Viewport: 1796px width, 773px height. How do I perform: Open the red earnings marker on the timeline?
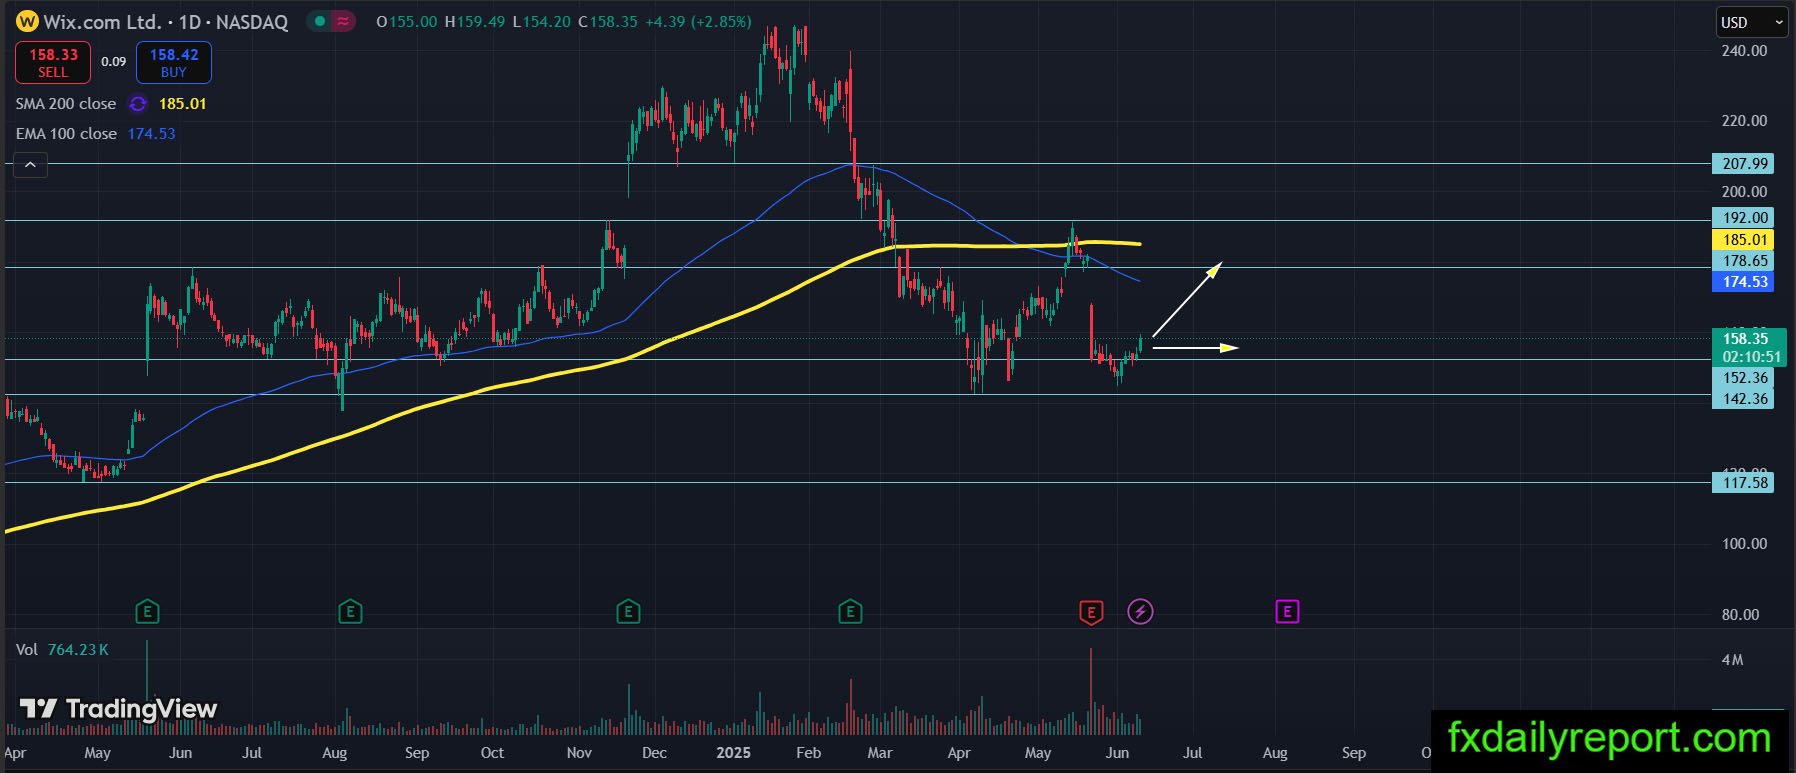point(1091,612)
